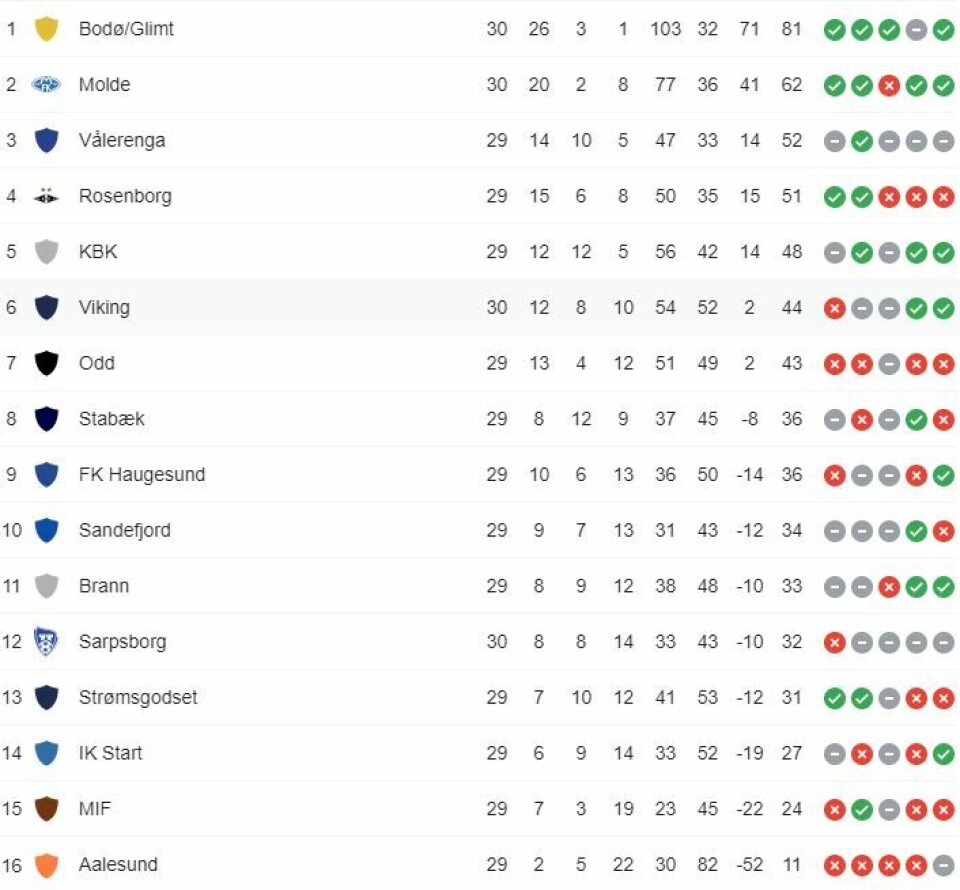
Task: Click the Bodø/Glimt yellow crest icon
Action: point(46,29)
